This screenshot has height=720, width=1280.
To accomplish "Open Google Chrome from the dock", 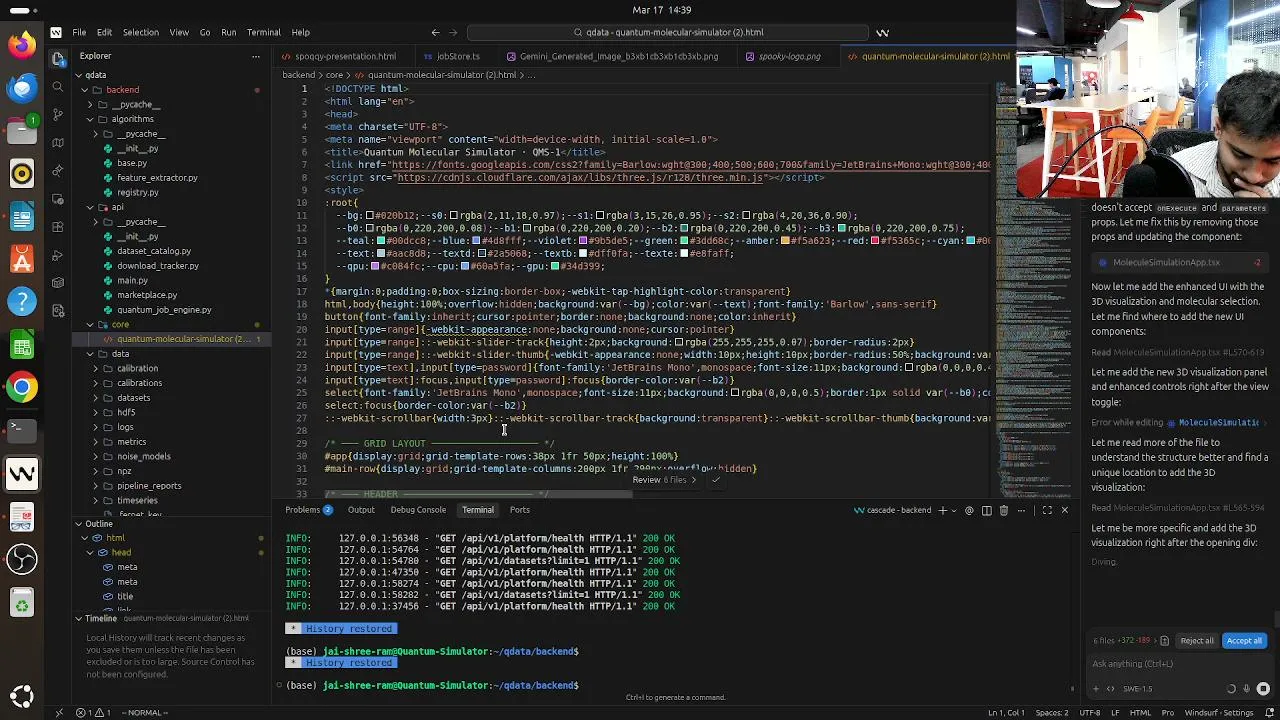I will click(21, 387).
